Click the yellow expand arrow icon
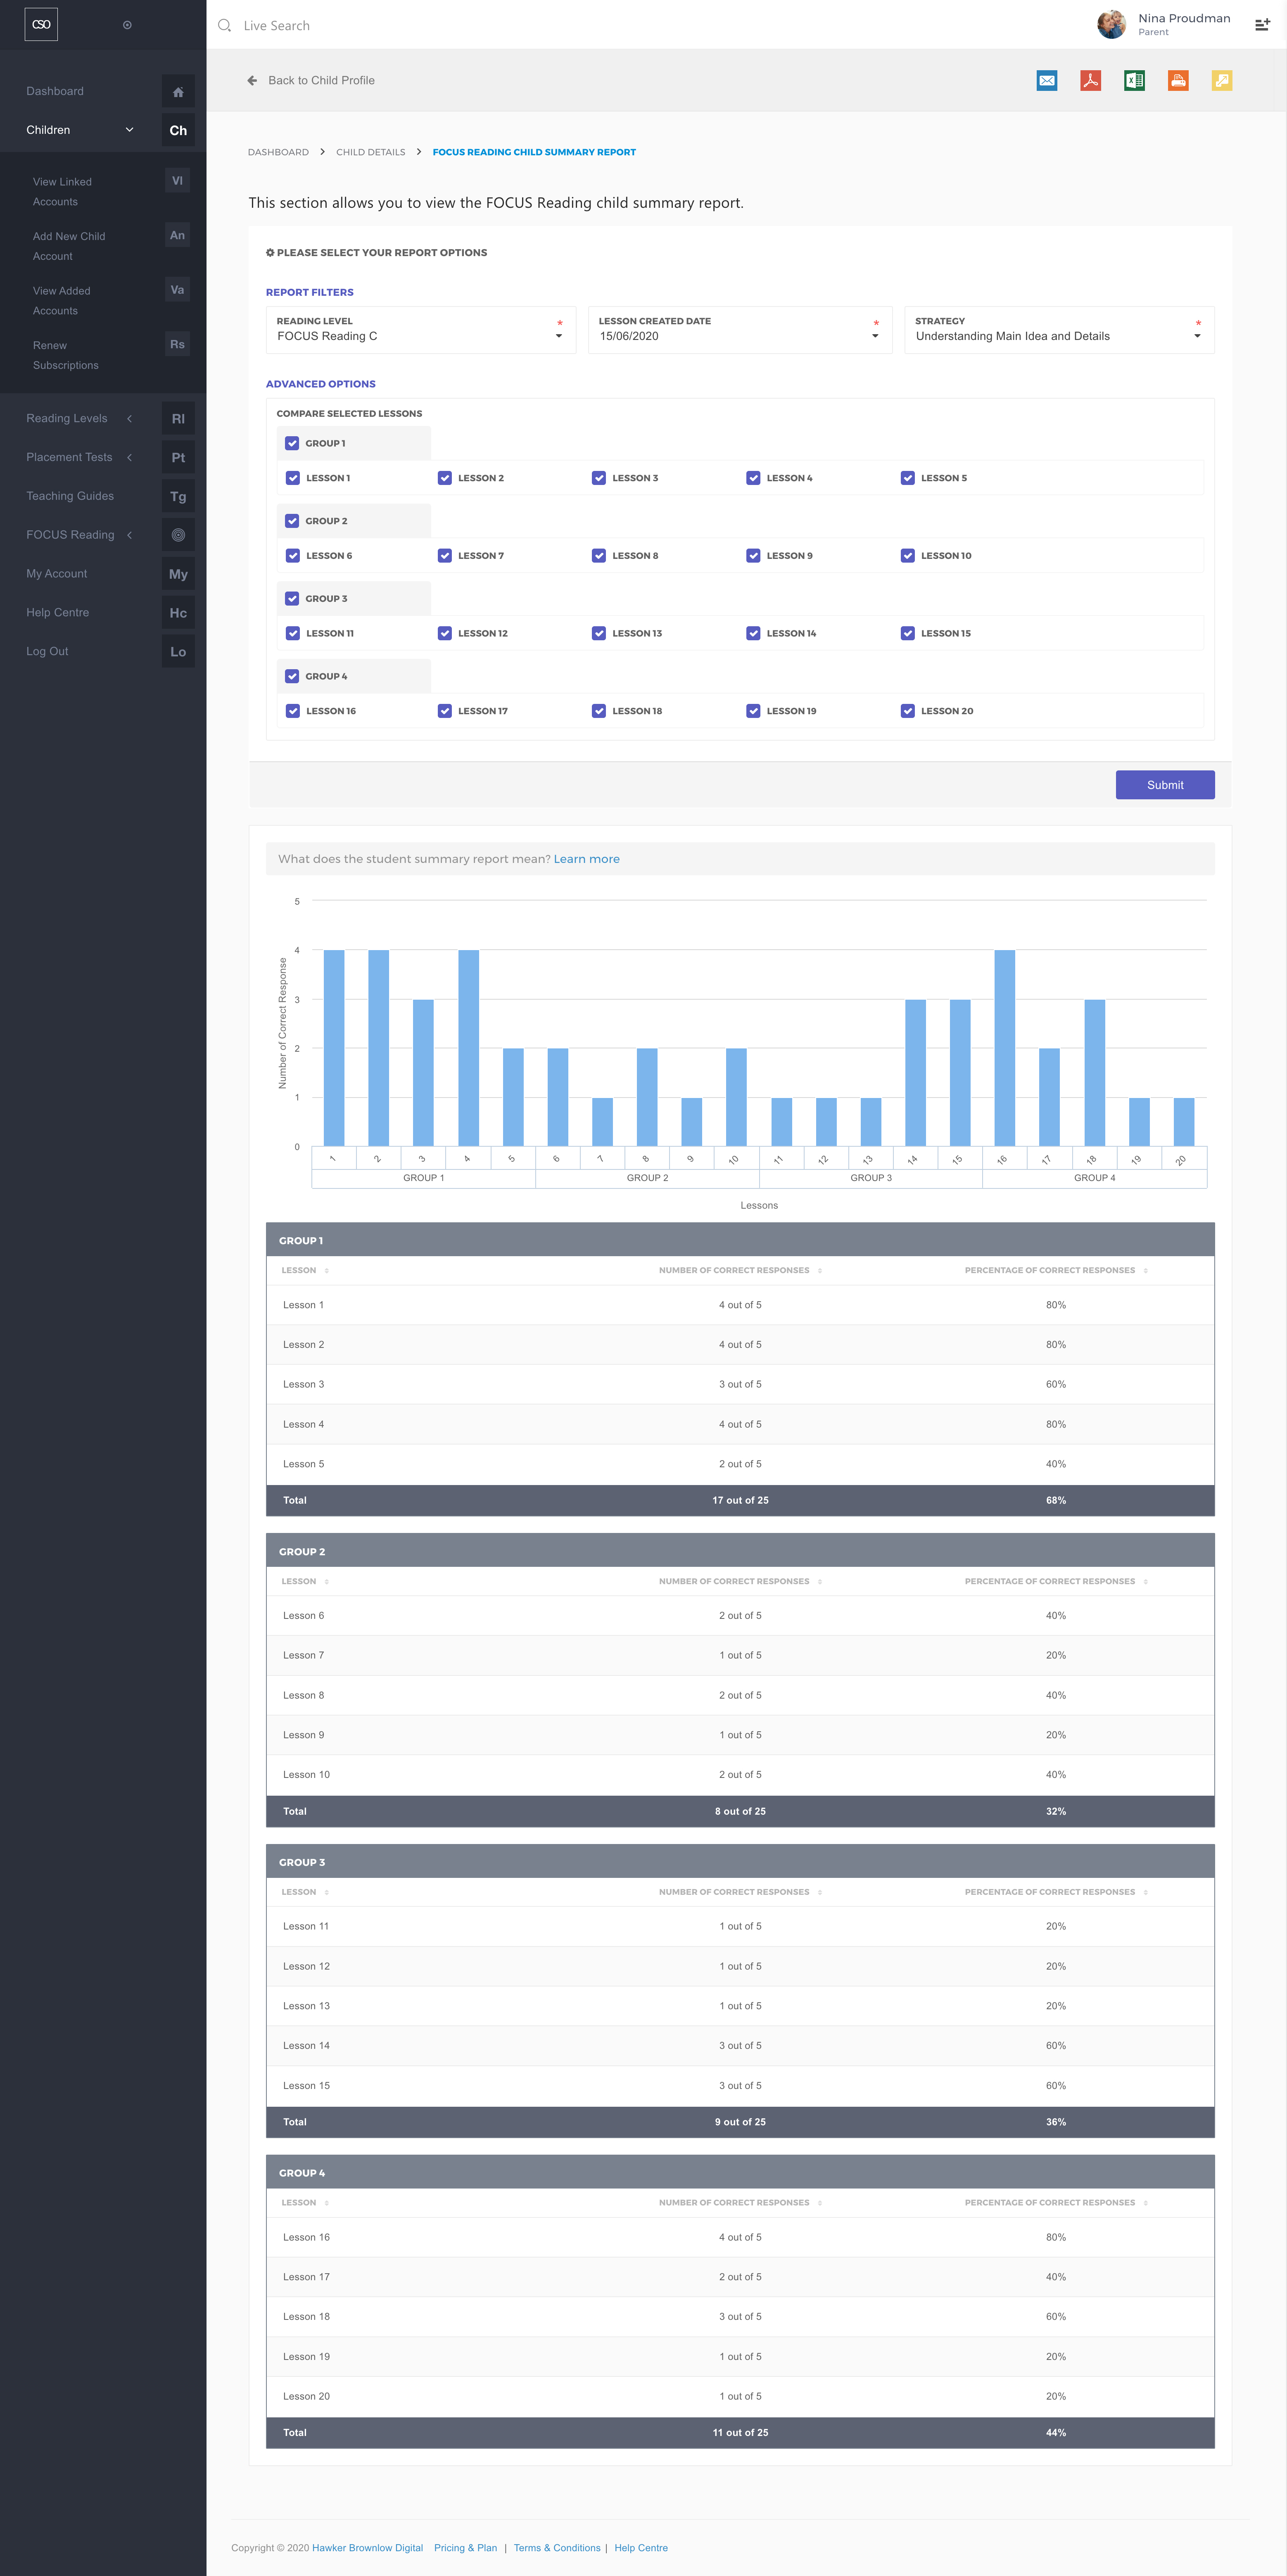 [1222, 81]
